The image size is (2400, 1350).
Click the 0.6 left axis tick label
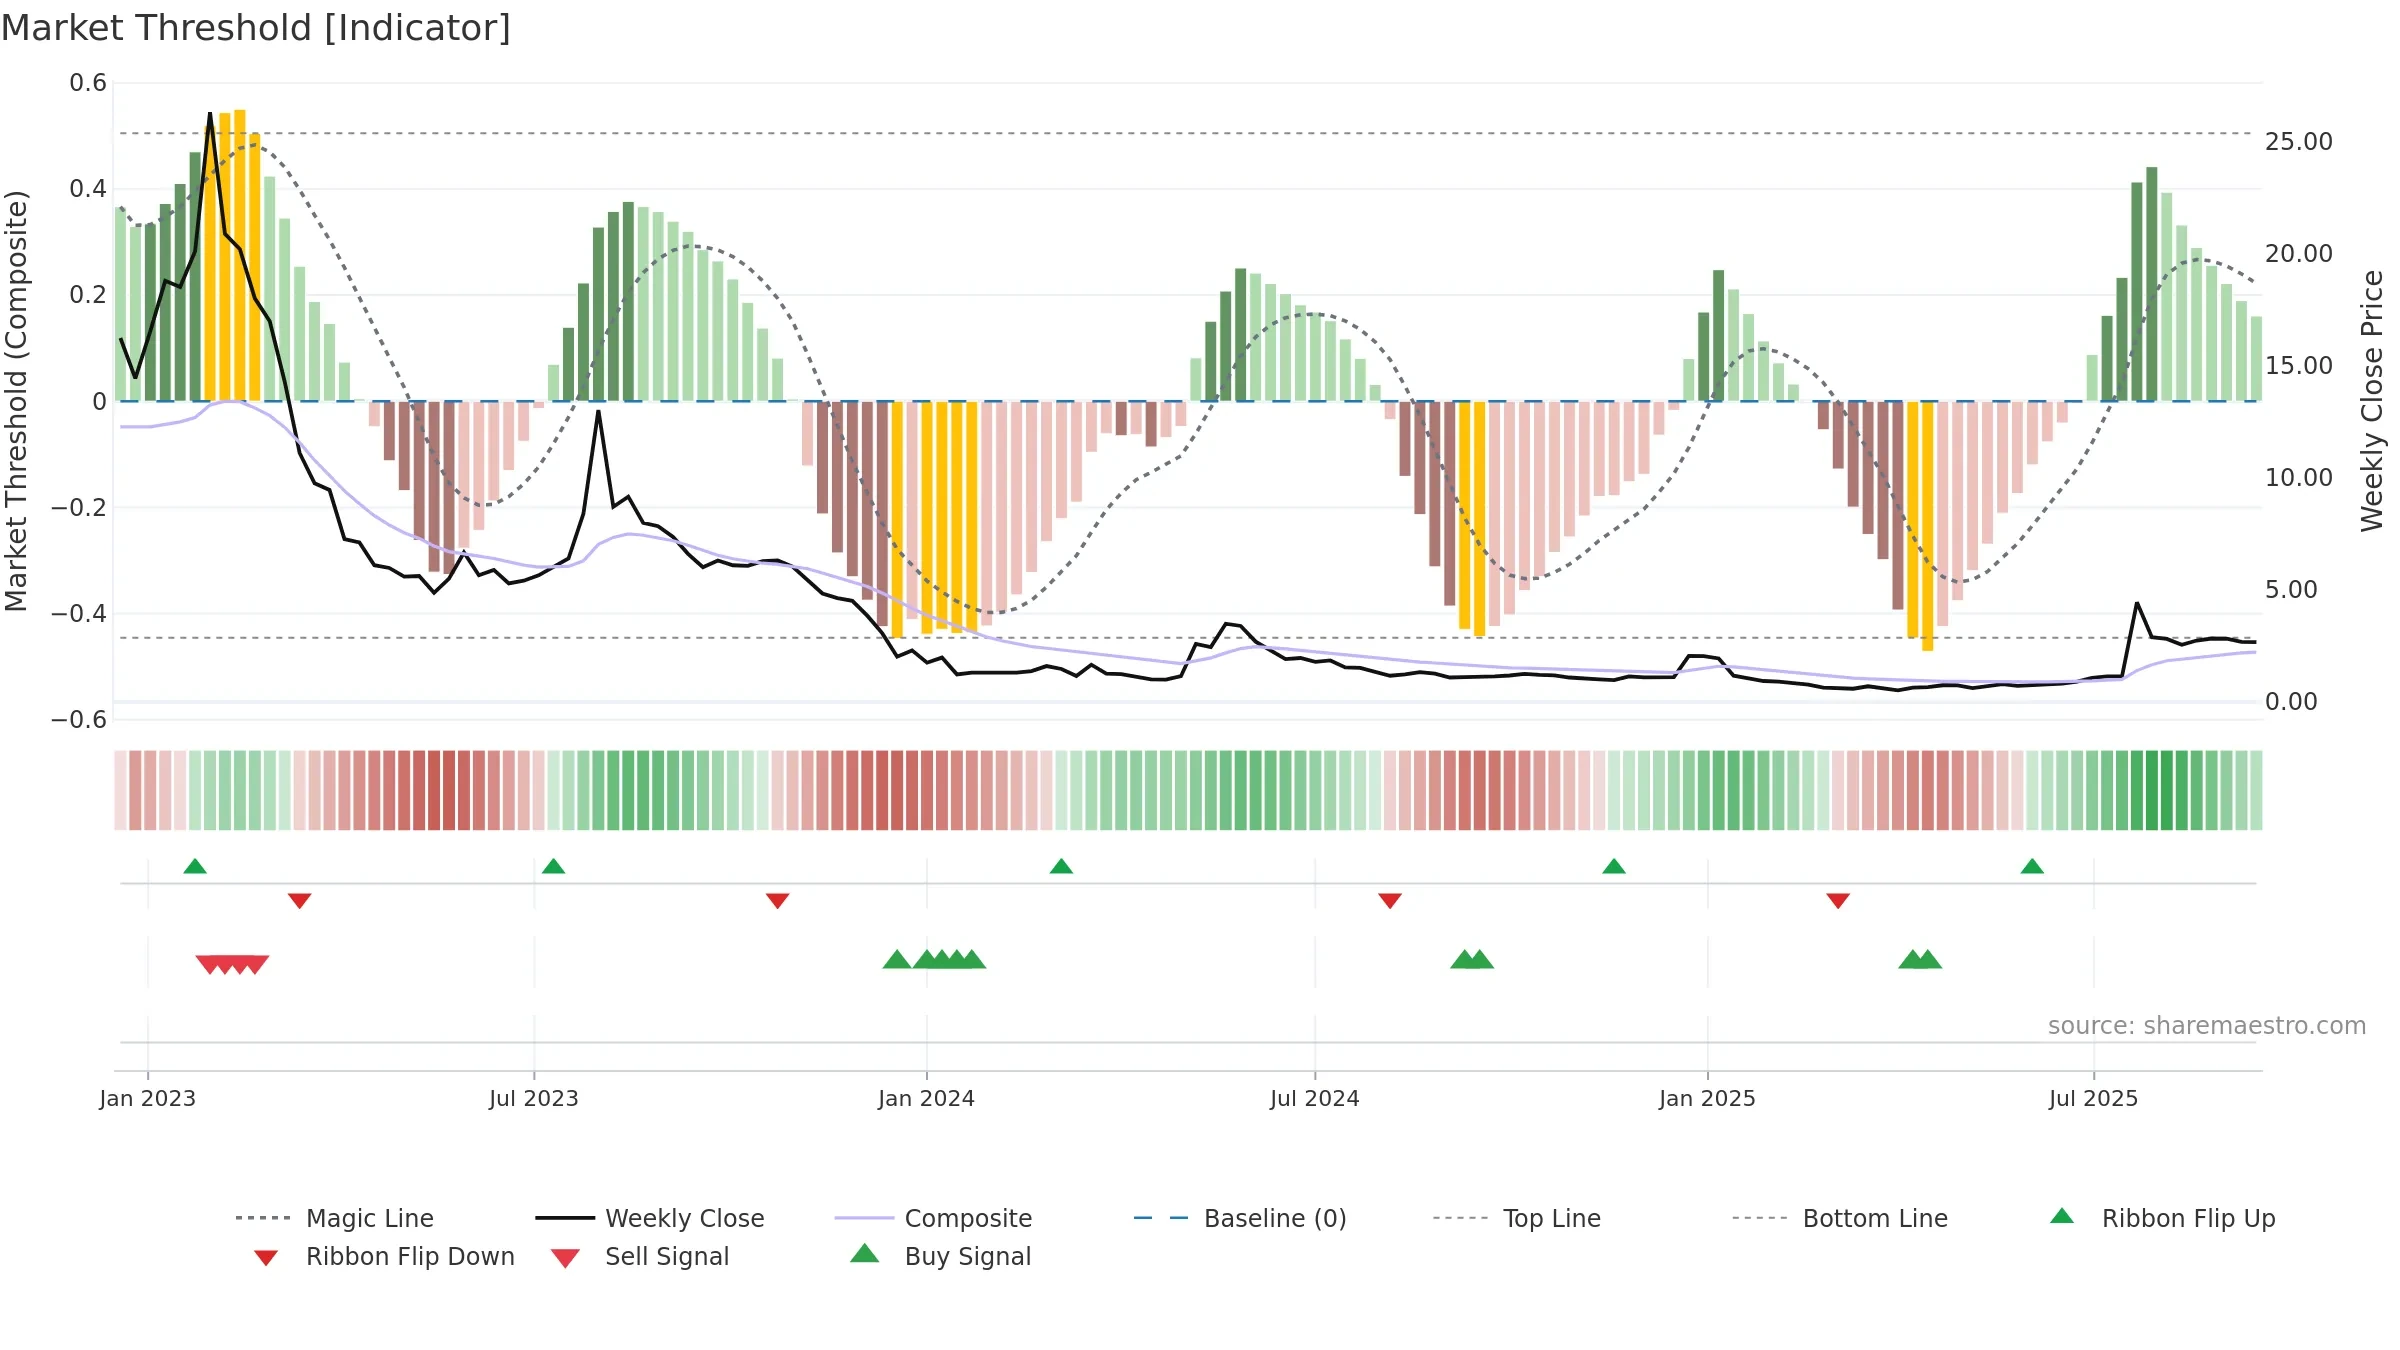coord(88,83)
